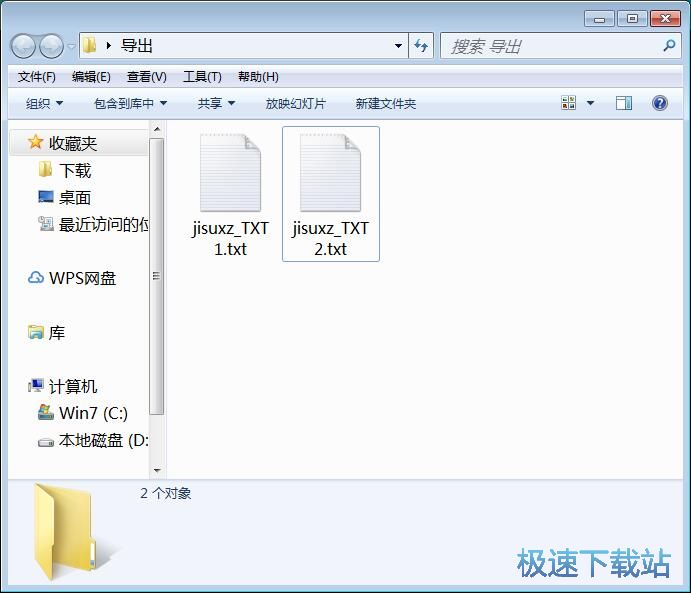Click the 2 个对象 status text

166,493
